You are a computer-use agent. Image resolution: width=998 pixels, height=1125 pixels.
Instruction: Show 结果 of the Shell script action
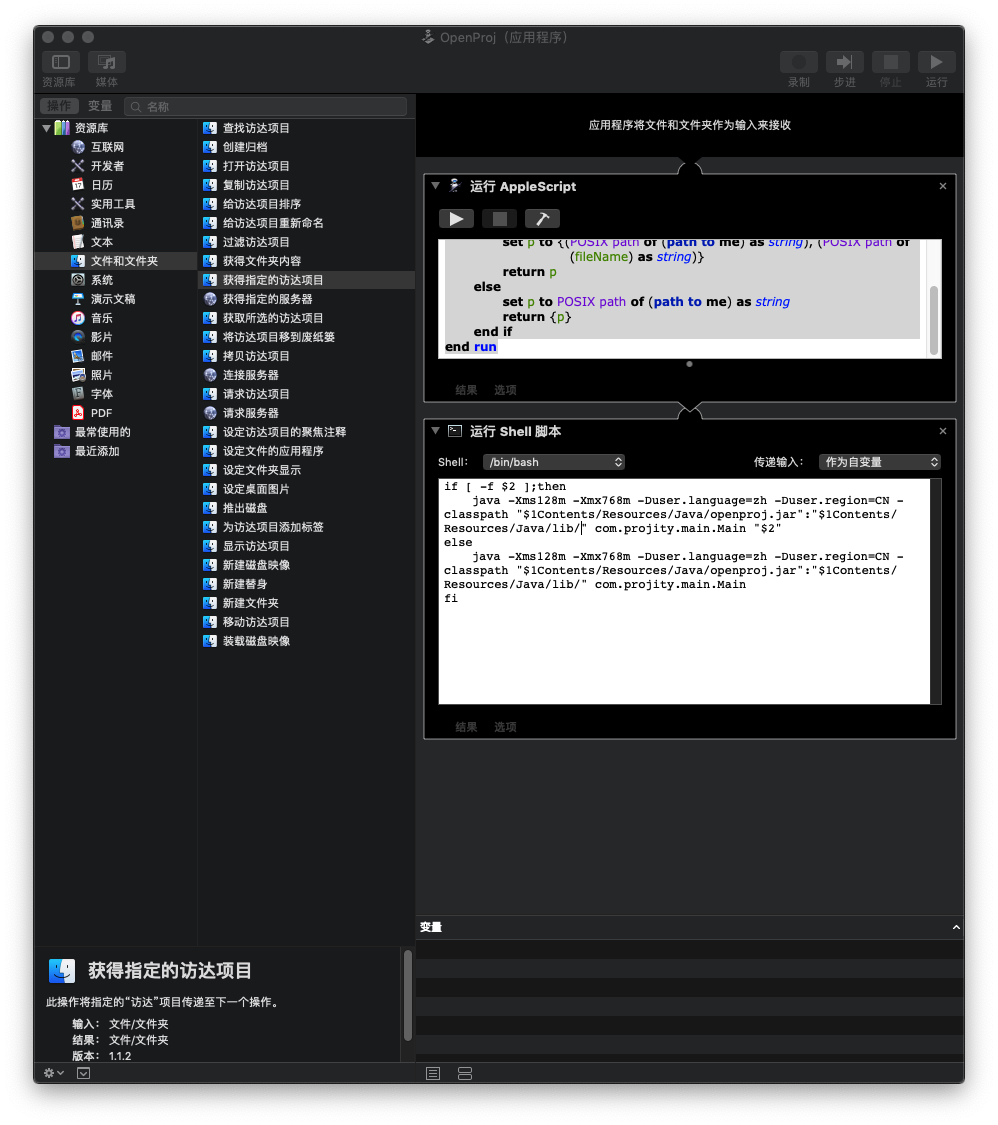click(466, 727)
